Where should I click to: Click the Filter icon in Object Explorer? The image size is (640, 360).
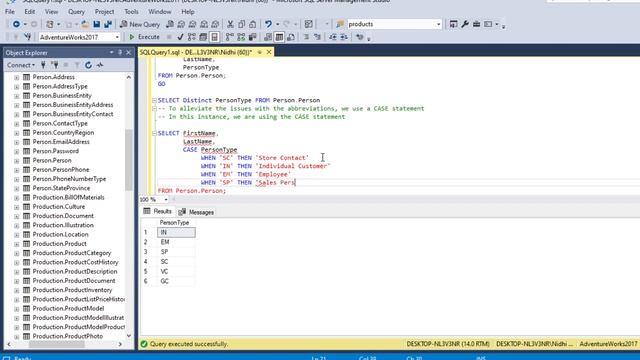77,65
